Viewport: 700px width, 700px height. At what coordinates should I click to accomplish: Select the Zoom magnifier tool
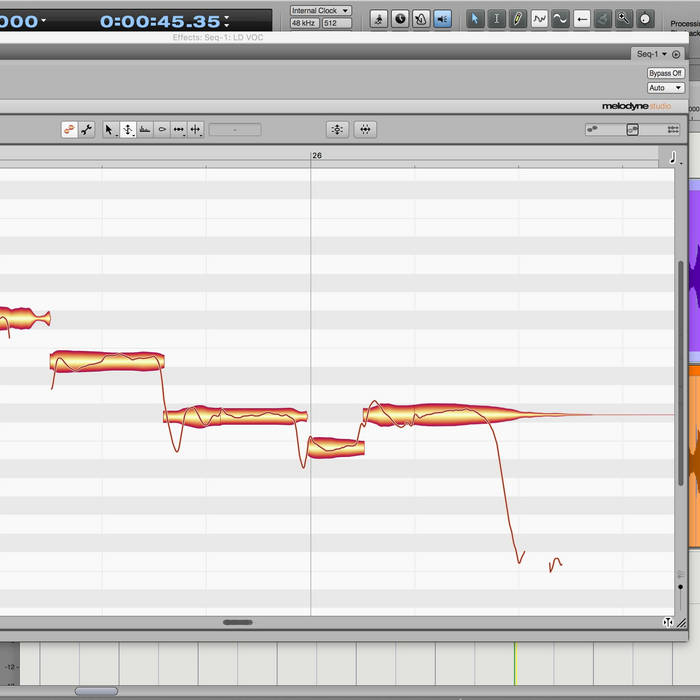624,19
